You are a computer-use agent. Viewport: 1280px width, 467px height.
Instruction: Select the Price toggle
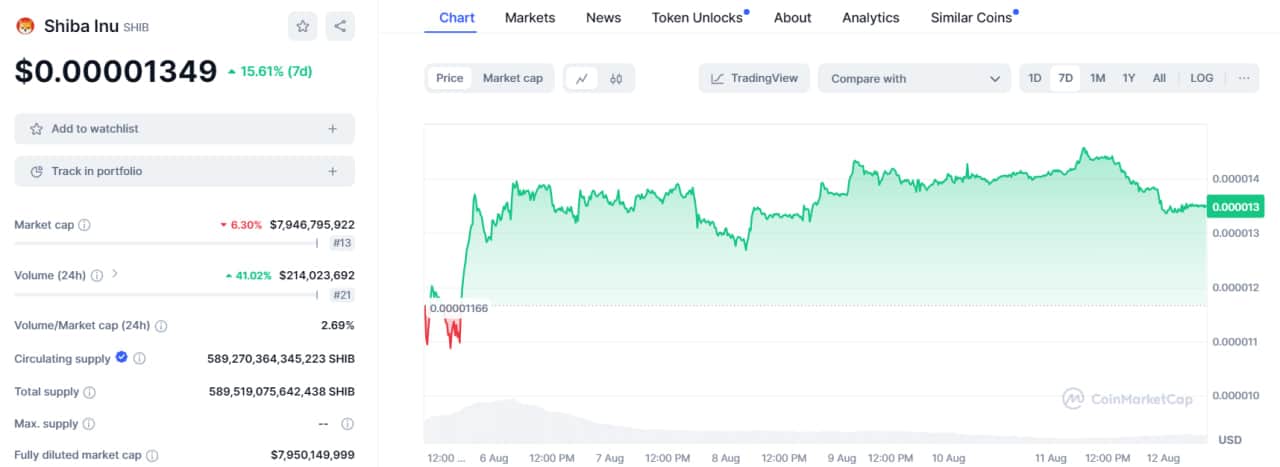pyautogui.click(x=450, y=78)
